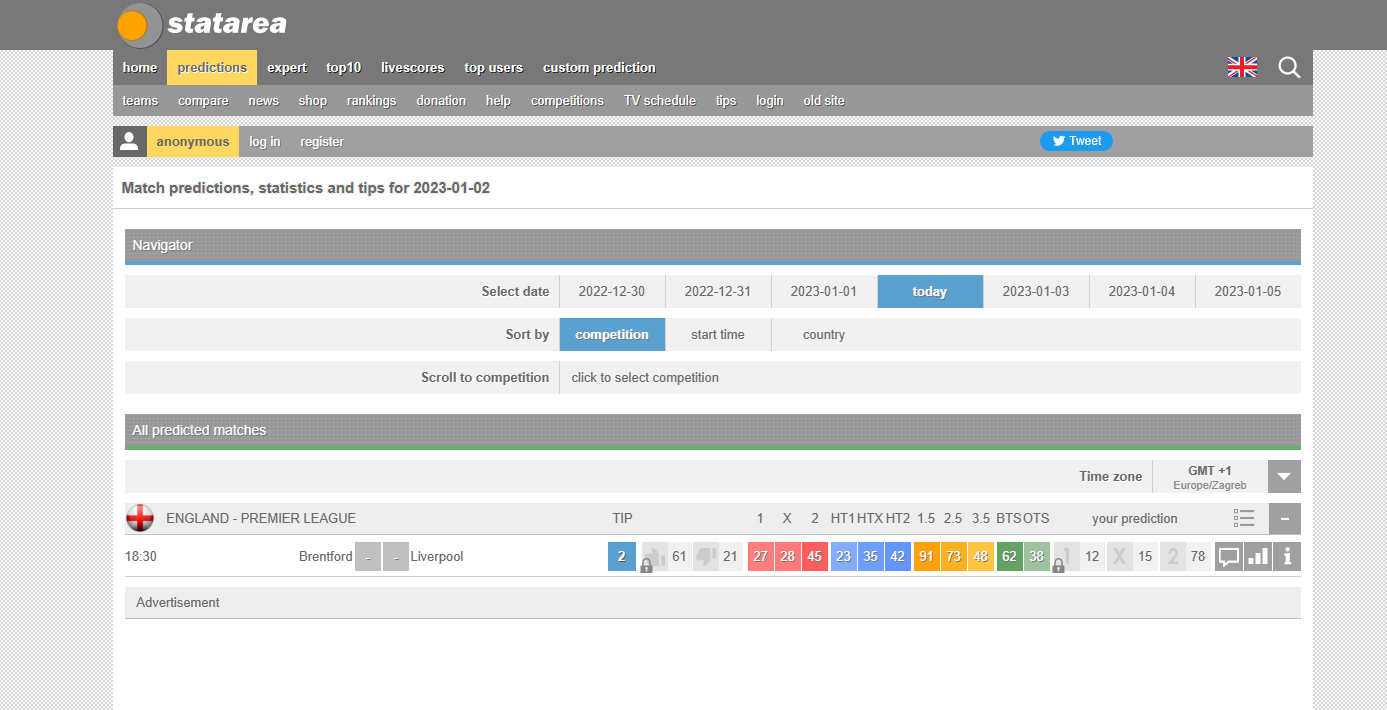The width and height of the screenshot is (1387, 710).
Task: Open the donation submenu link
Action: pyautogui.click(x=441, y=100)
